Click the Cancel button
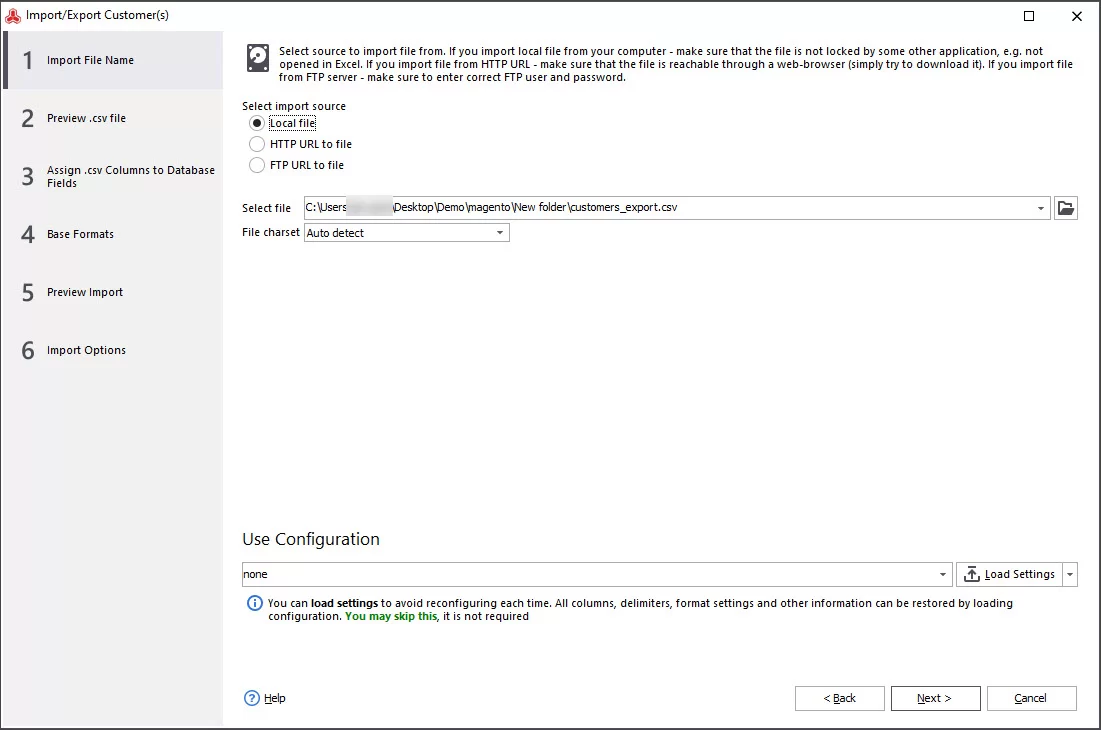The width and height of the screenshot is (1101, 730). tap(1031, 698)
